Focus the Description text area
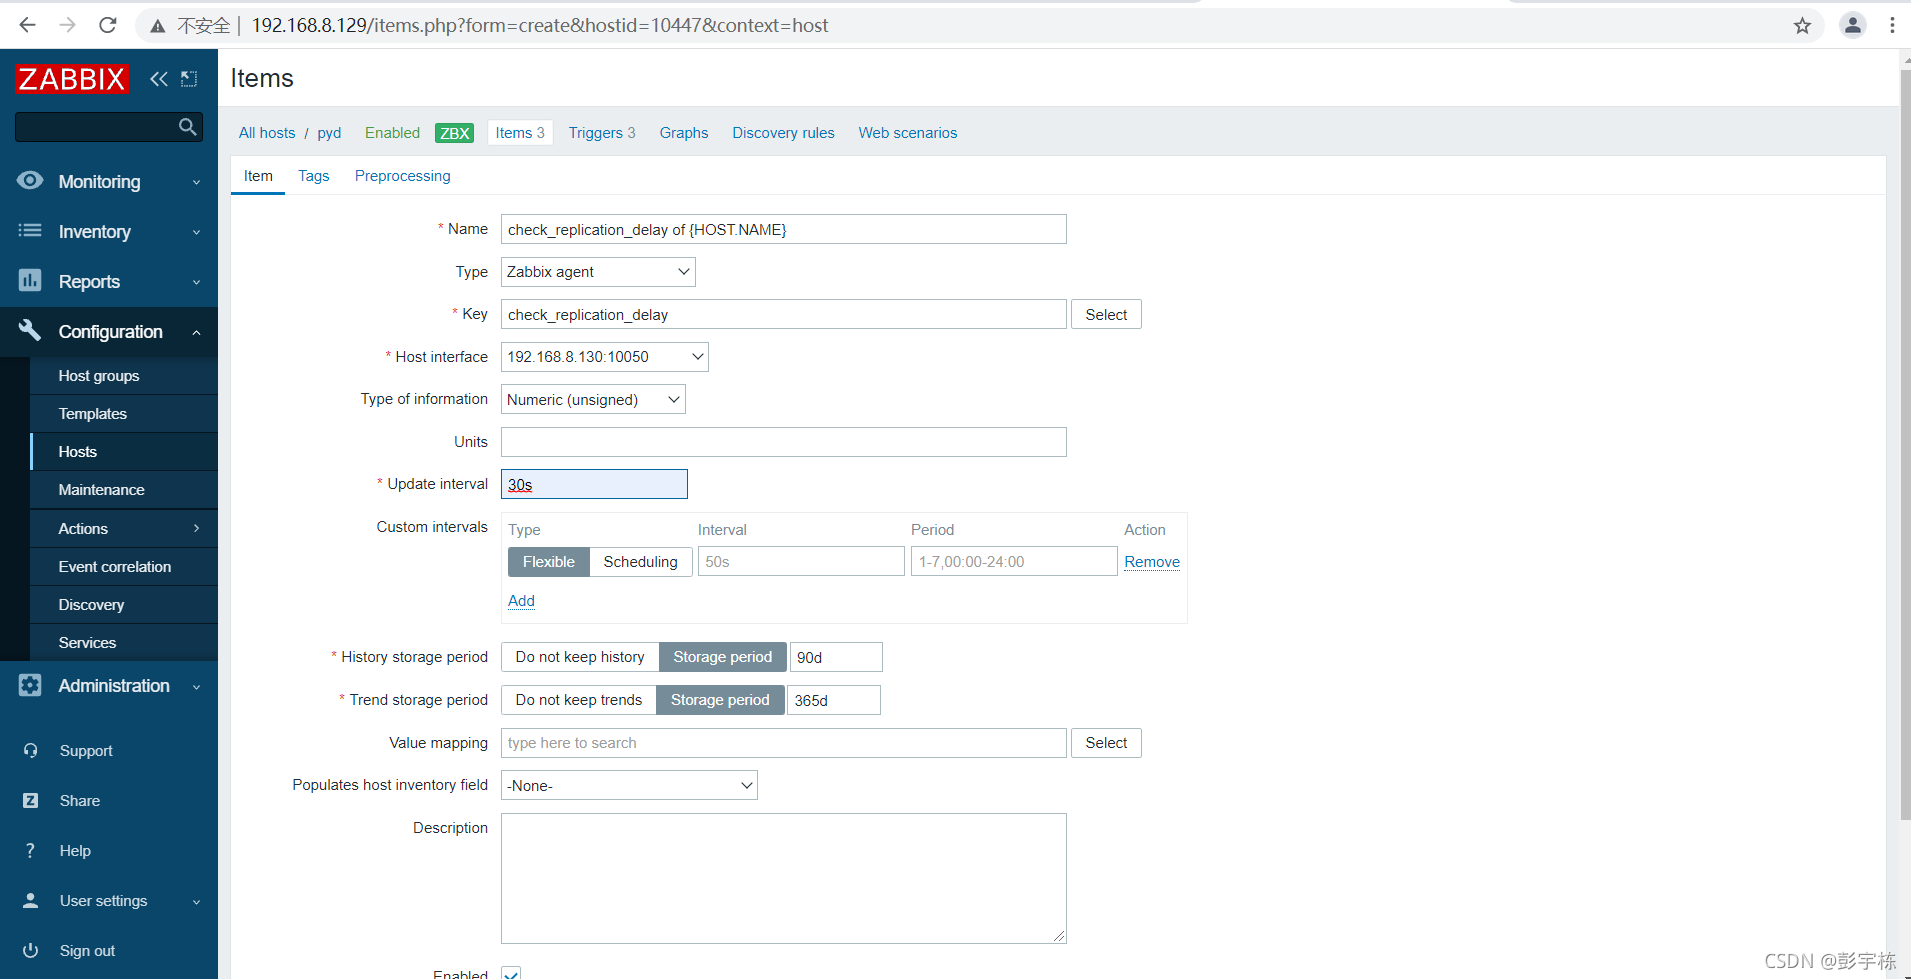 coord(783,878)
